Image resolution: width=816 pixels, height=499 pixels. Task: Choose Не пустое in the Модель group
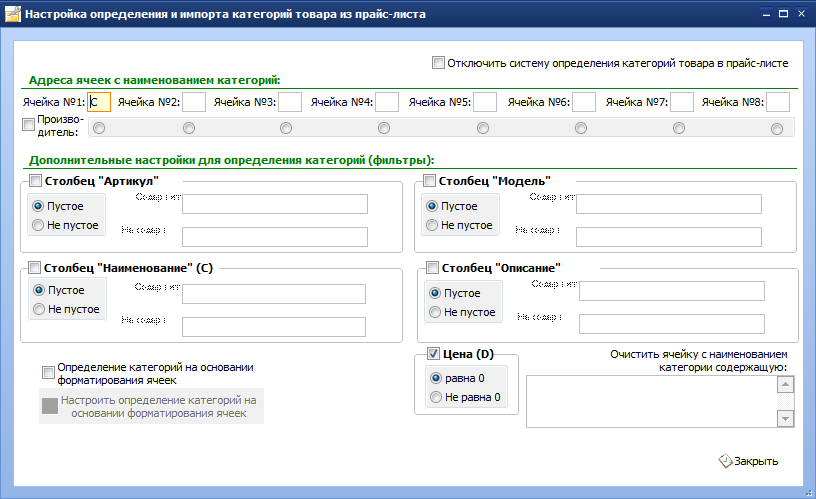[432, 225]
